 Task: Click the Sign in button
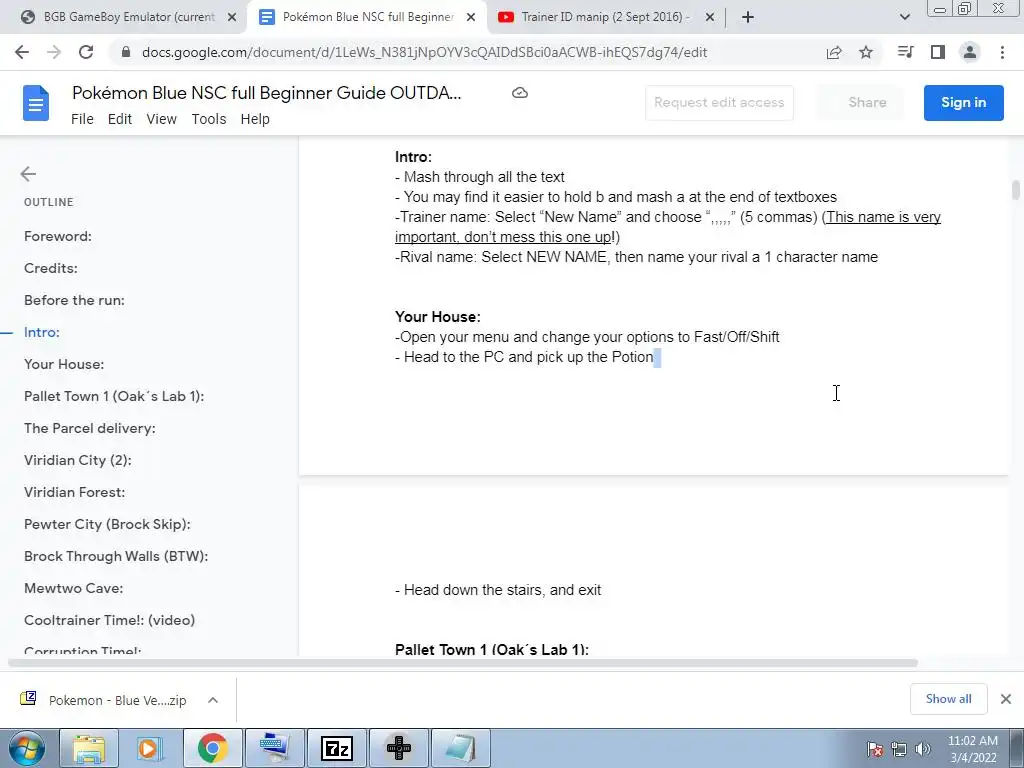[x=963, y=103]
